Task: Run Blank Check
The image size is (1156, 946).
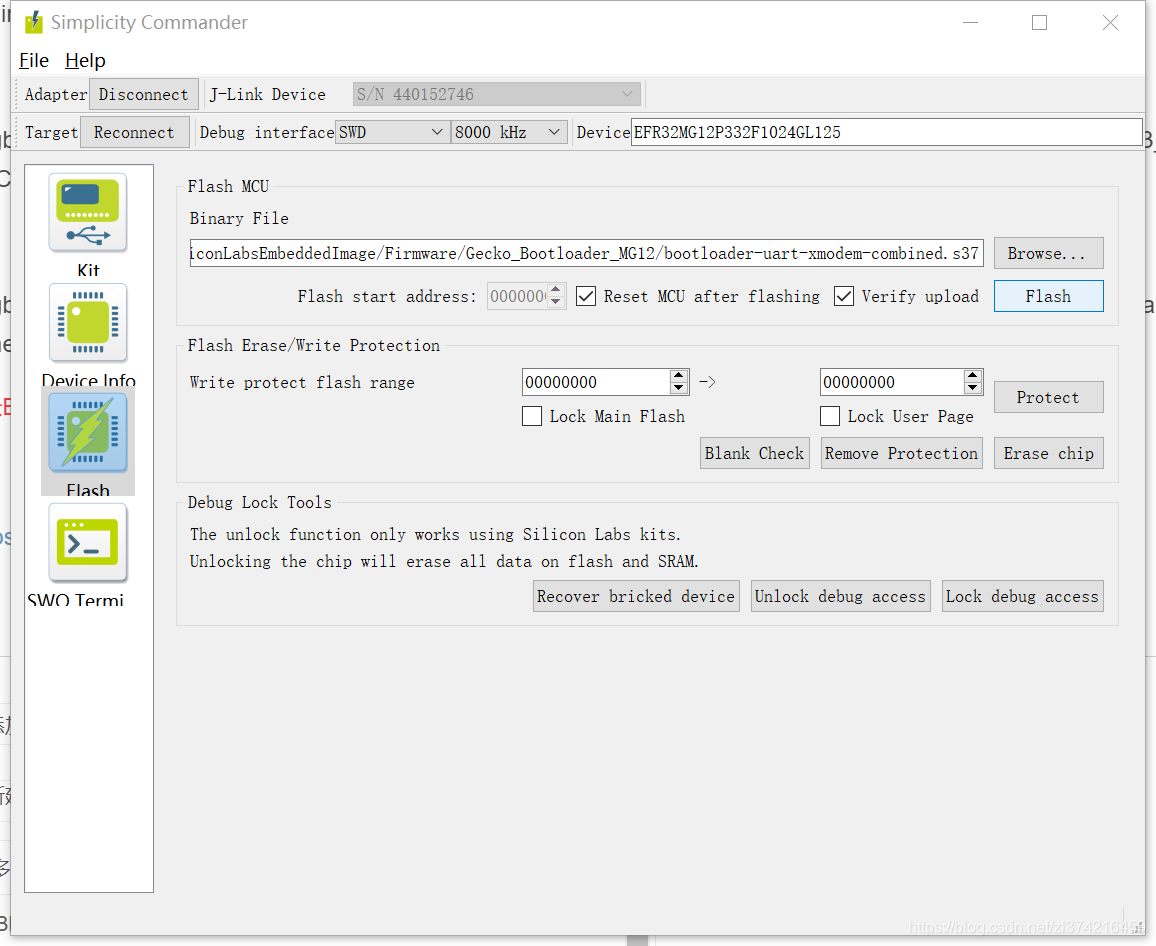Action: [754, 453]
